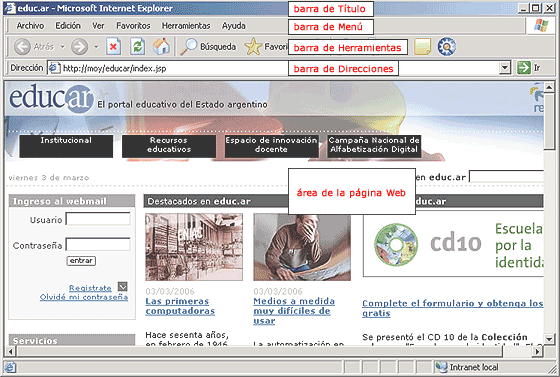
Task: Click the yellow note icon in toolbar
Action: pos(422,47)
